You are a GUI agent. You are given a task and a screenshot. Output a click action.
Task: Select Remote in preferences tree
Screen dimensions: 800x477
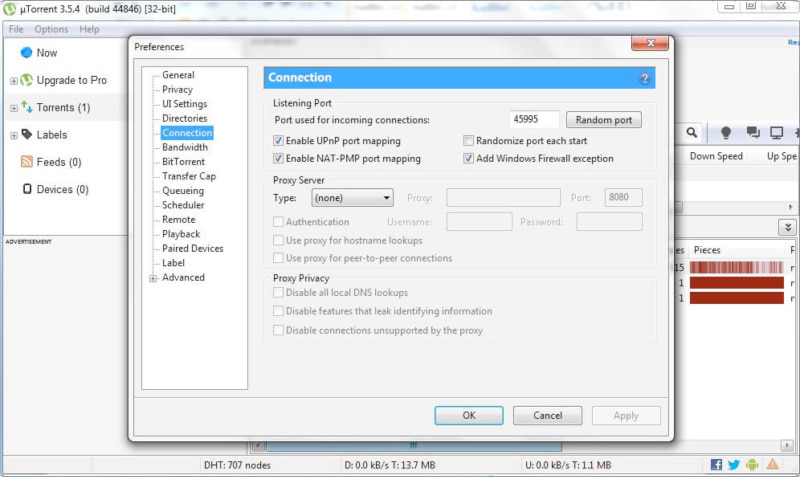[179, 219]
